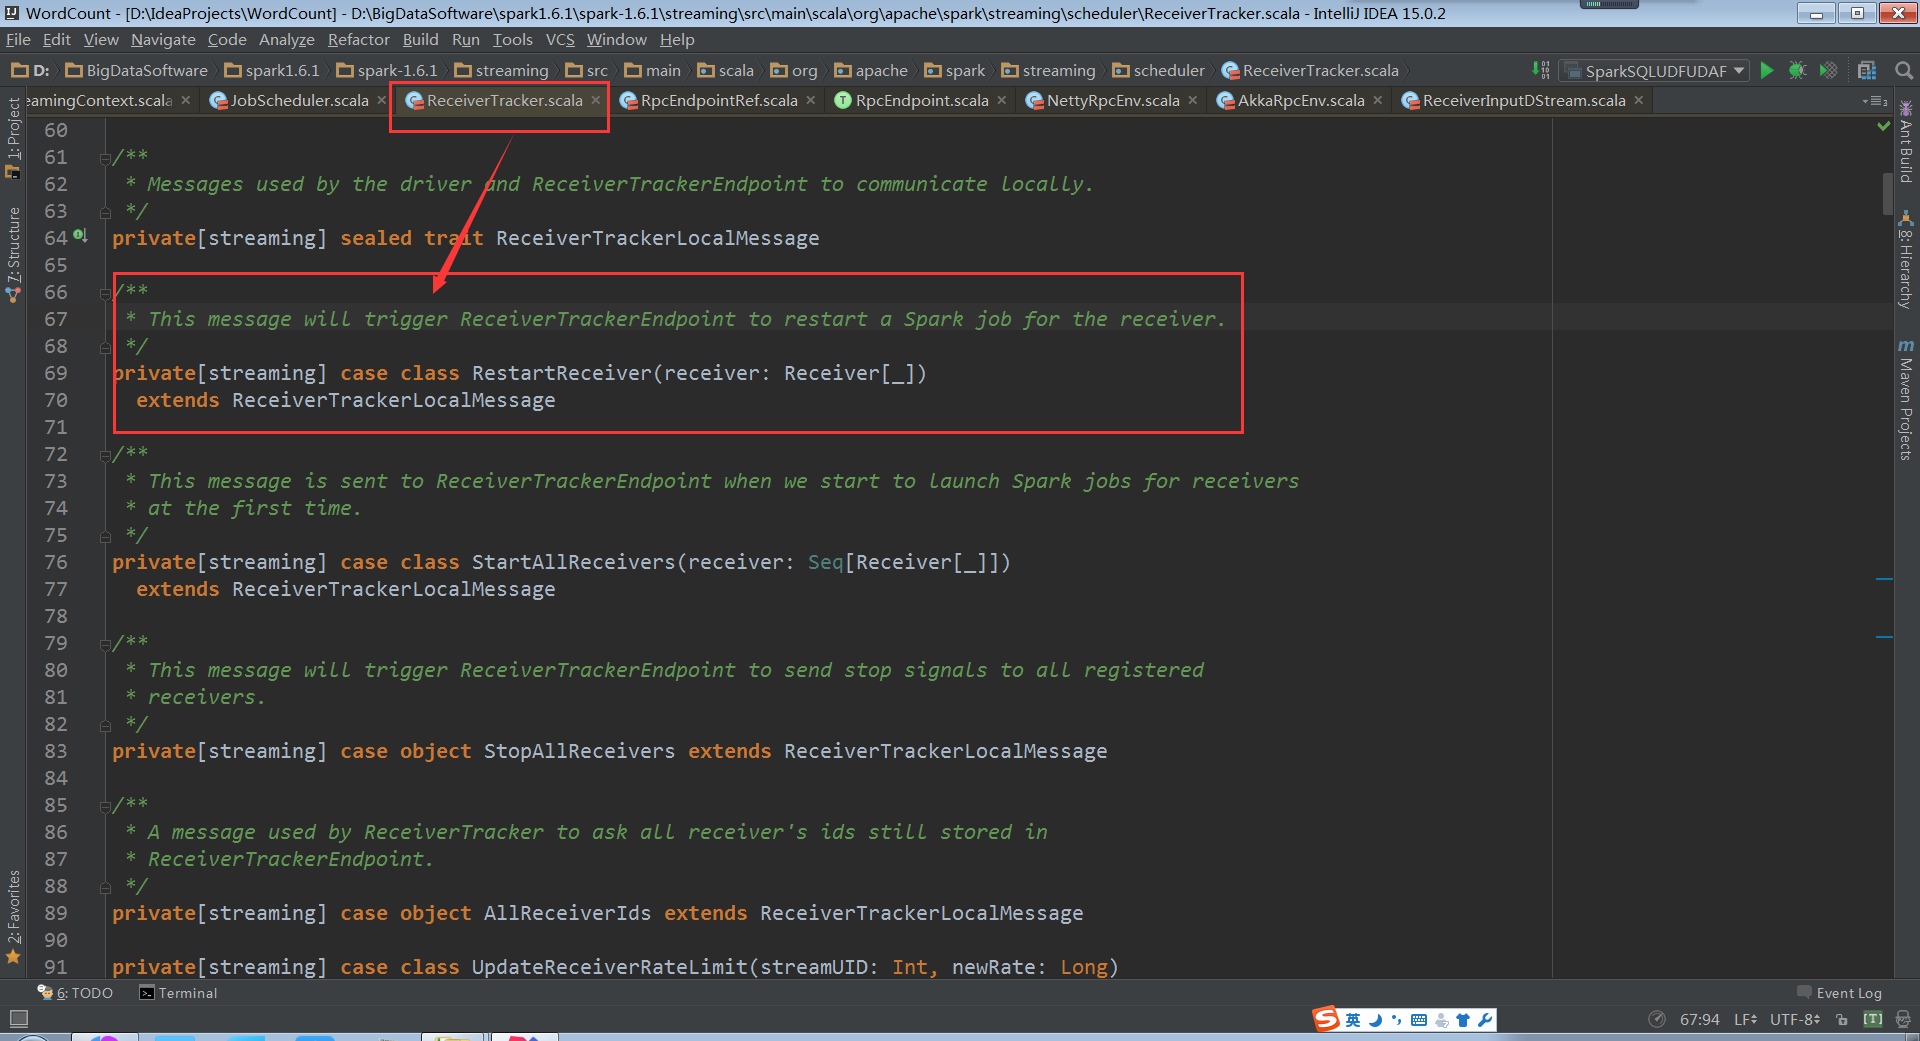Image resolution: width=1920 pixels, height=1041 pixels.
Task: Show hidden editor tabs list dropdown
Action: [x=1875, y=101]
